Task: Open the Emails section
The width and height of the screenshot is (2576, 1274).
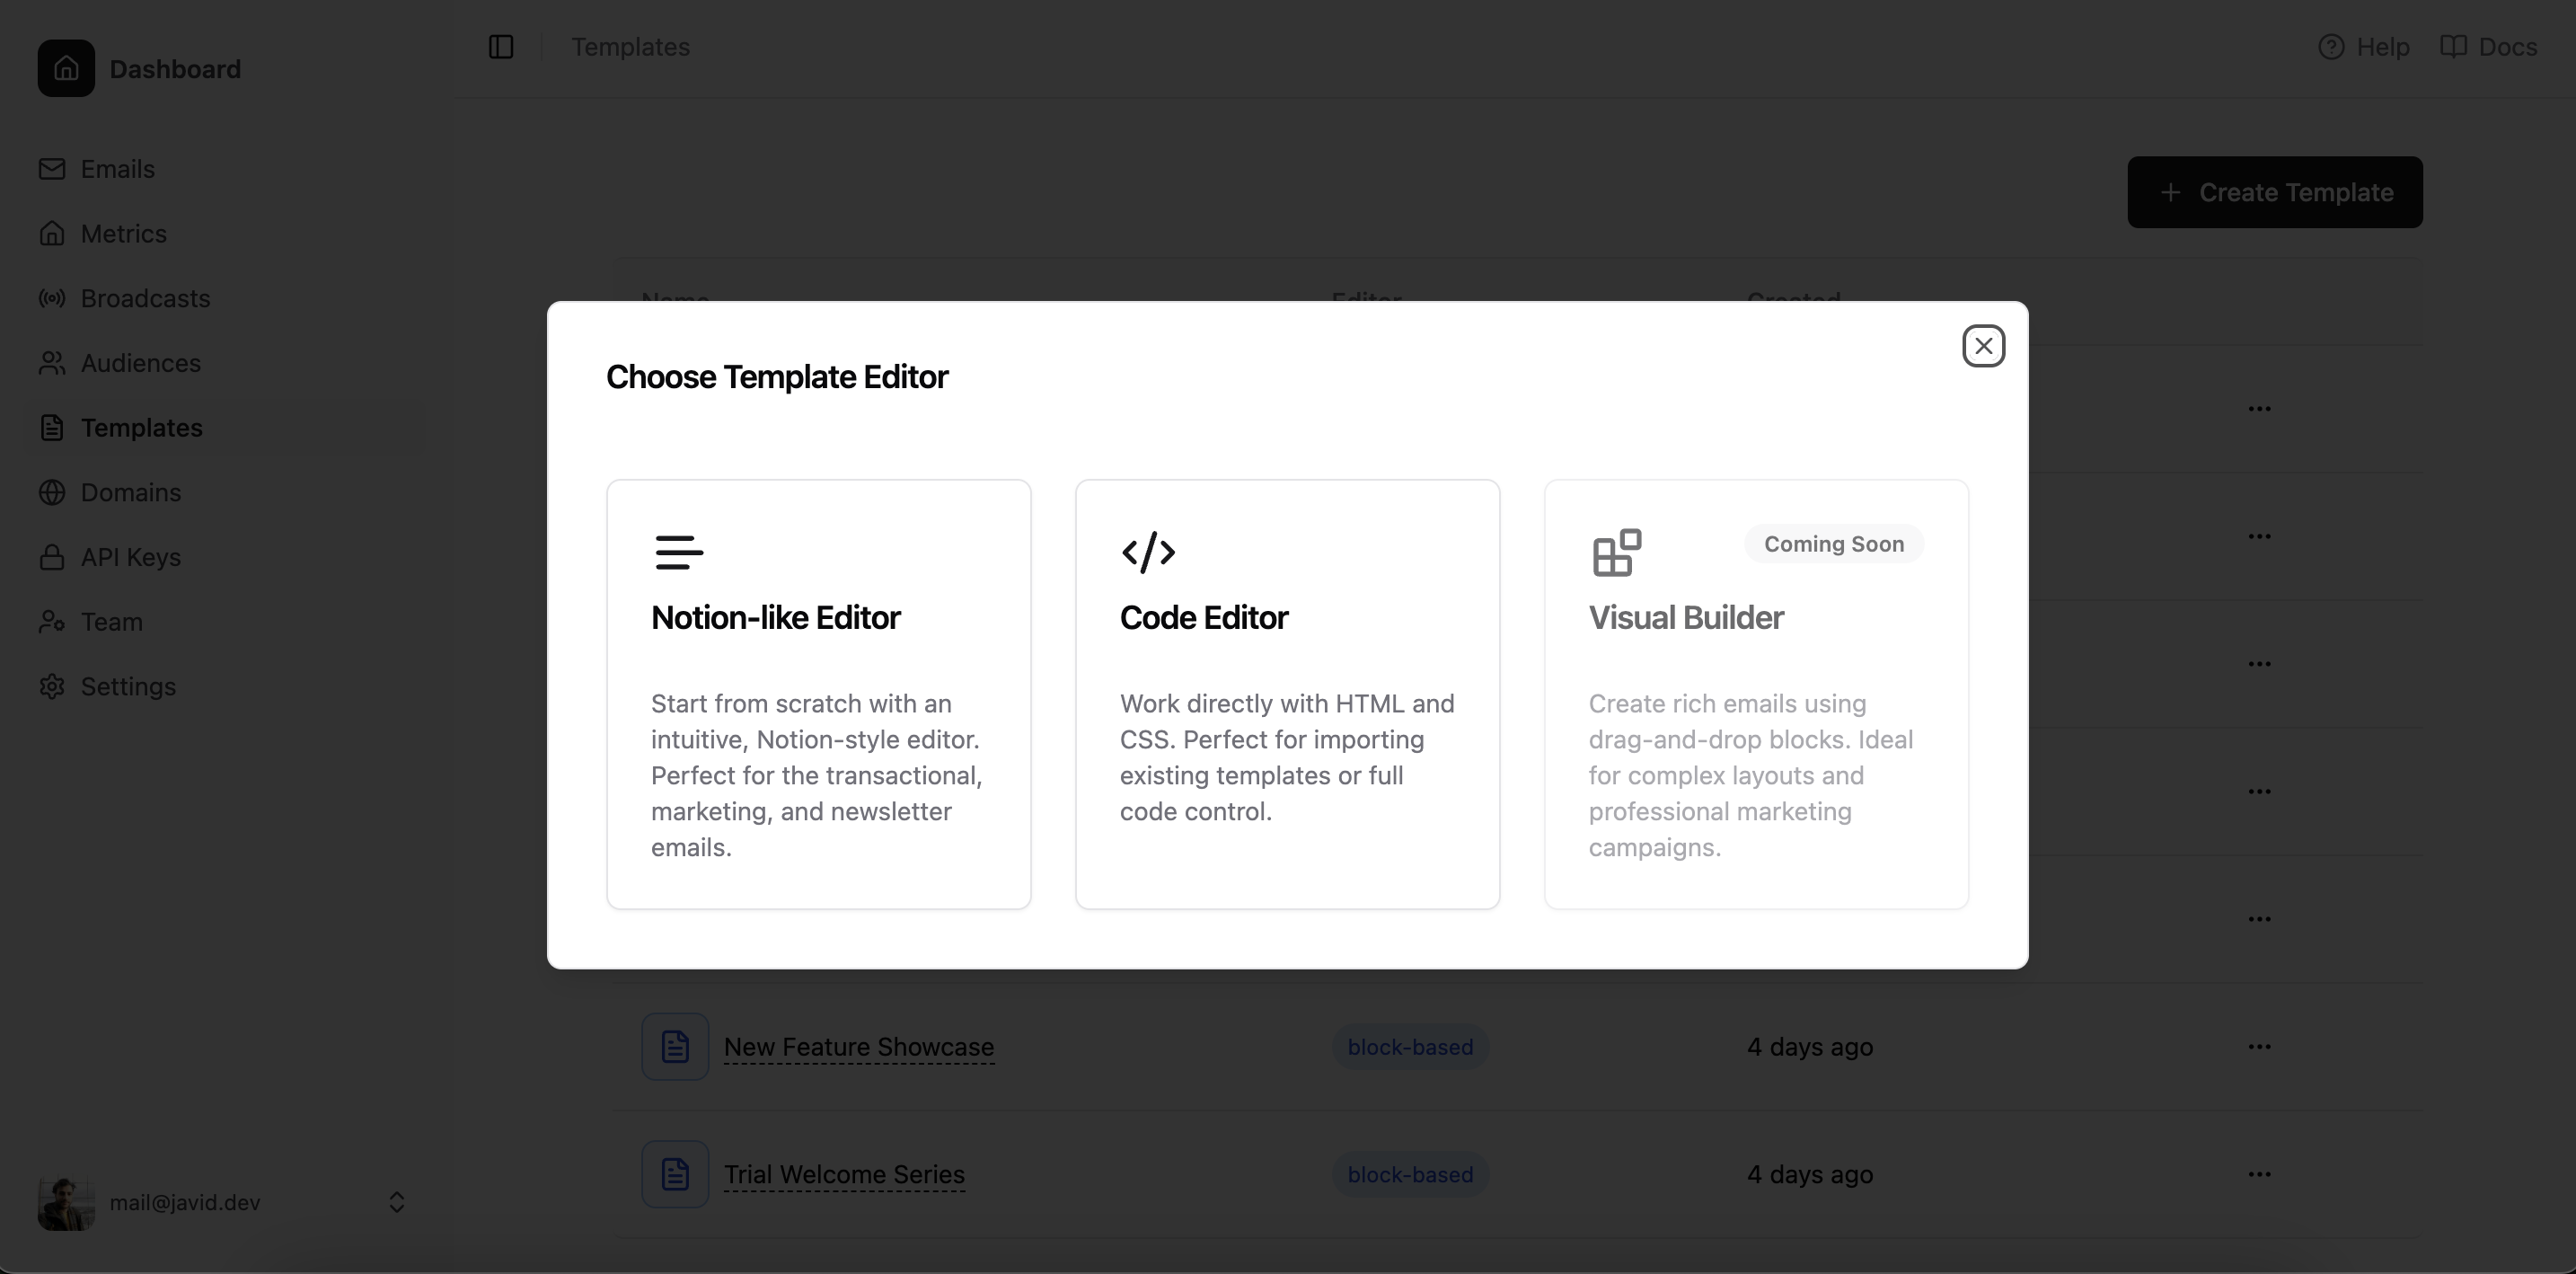Action: click(x=117, y=169)
